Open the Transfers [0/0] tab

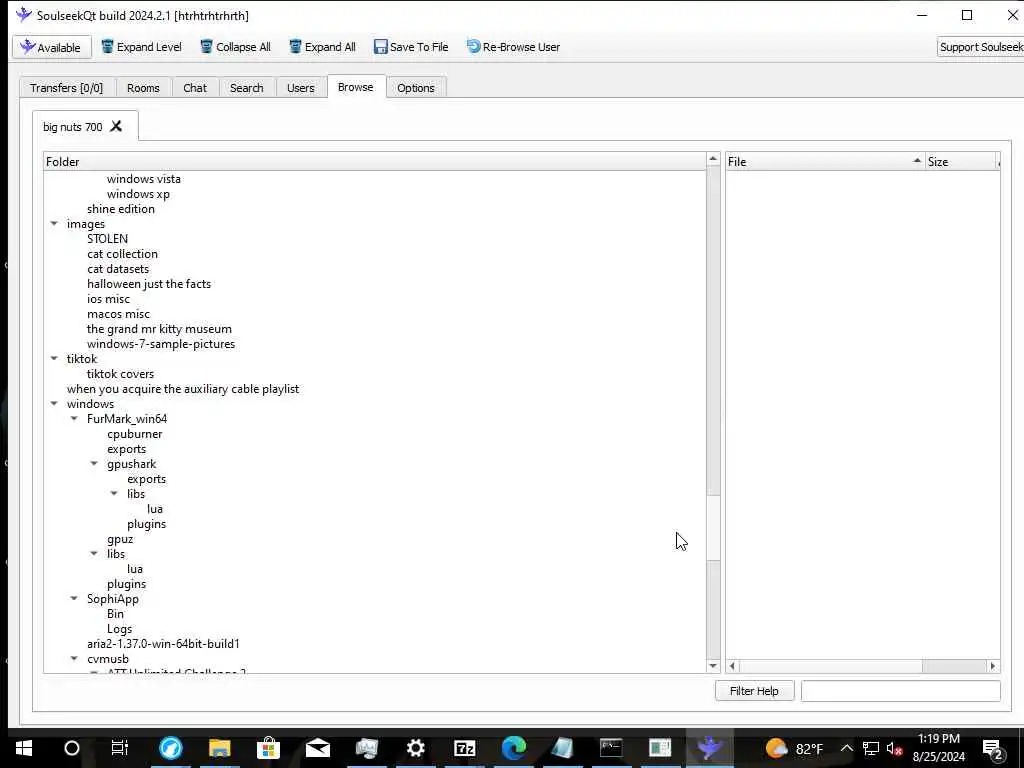(x=67, y=88)
